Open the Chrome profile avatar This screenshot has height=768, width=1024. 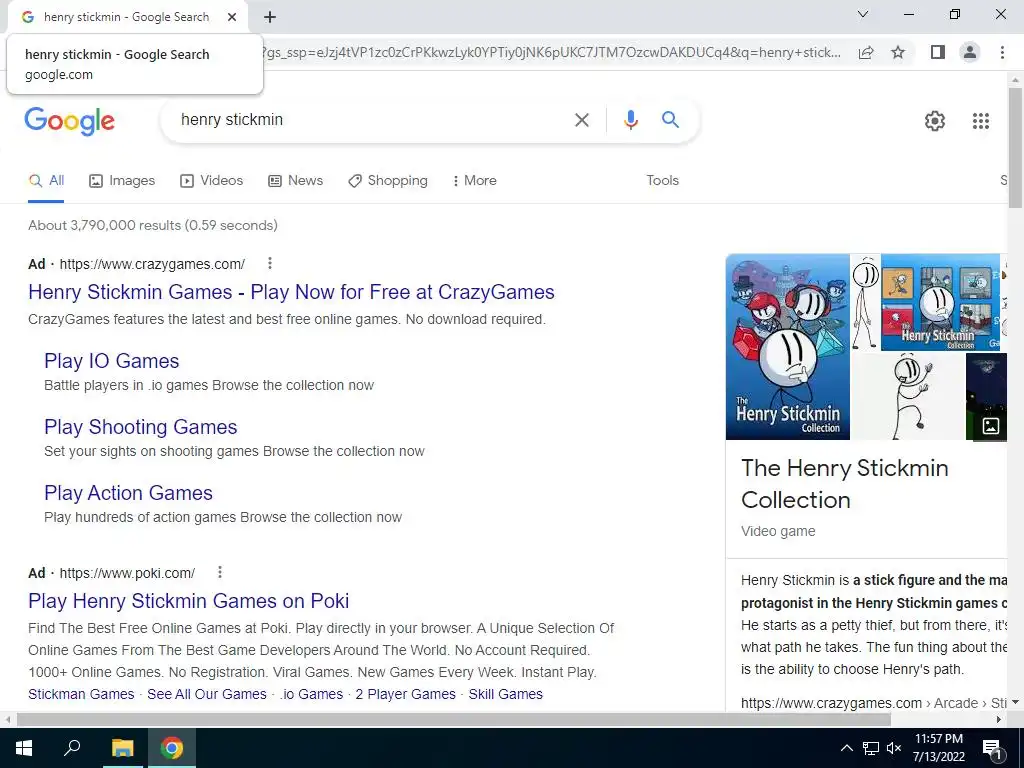[x=970, y=52]
